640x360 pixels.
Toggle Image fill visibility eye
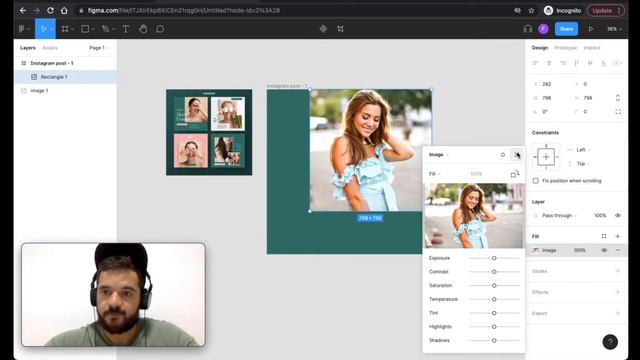(x=604, y=250)
